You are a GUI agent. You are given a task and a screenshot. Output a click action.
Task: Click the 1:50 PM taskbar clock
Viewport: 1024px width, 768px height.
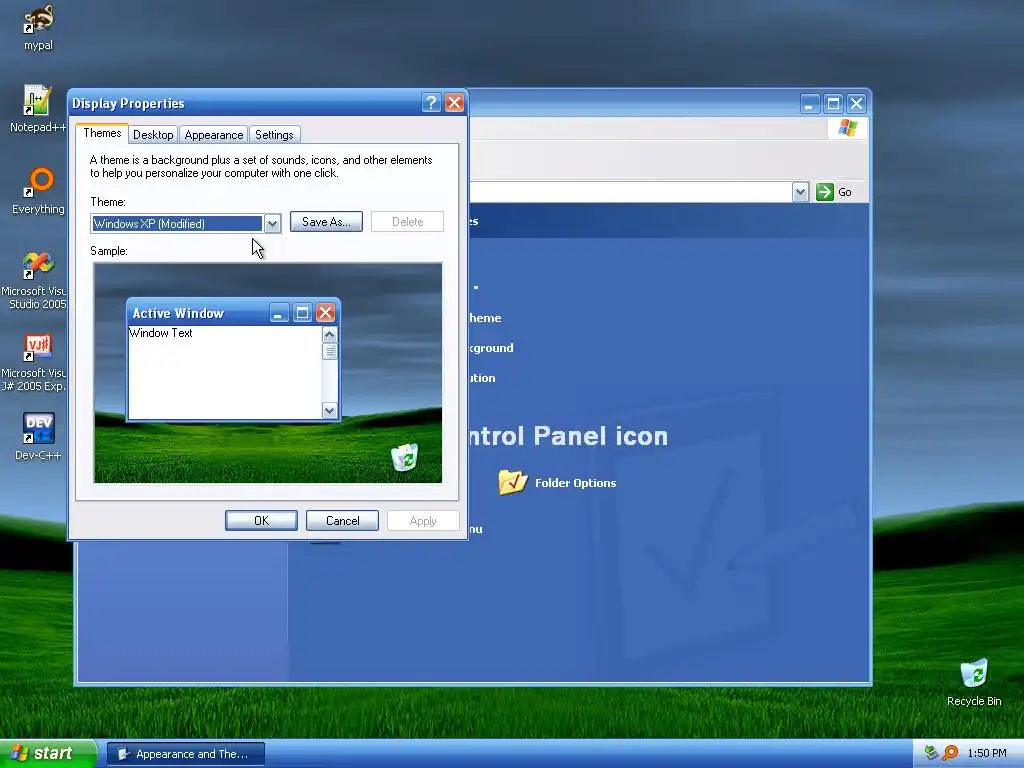tap(987, 753)
